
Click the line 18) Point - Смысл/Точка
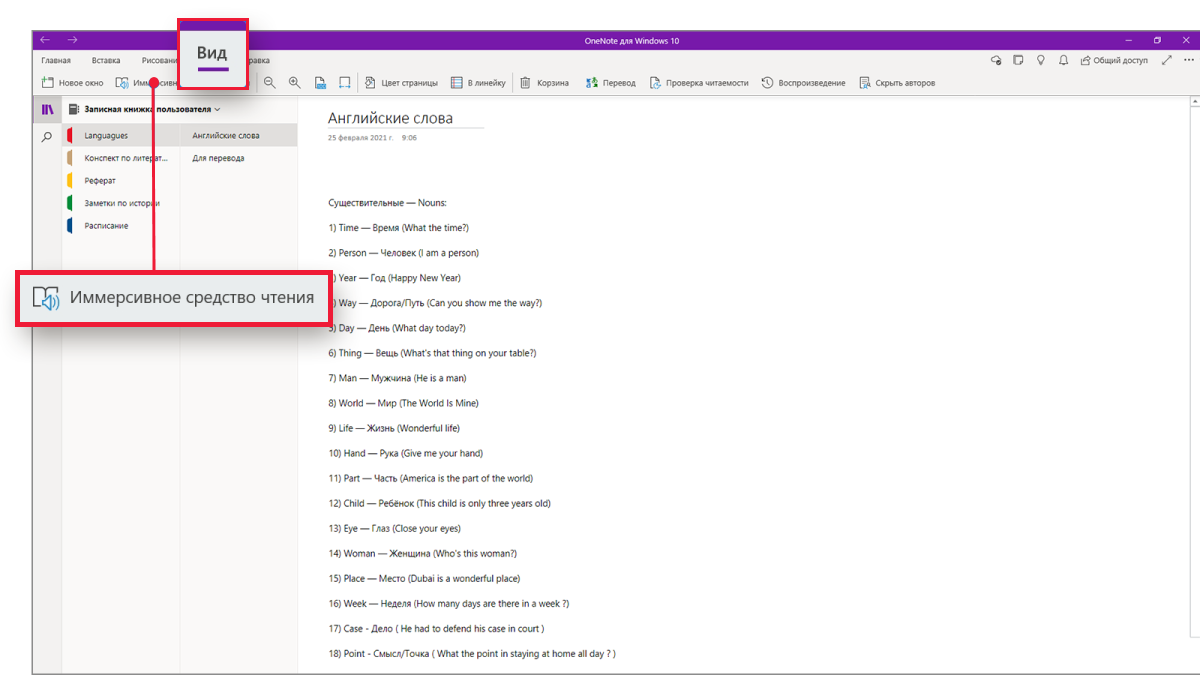coord(472,654)
